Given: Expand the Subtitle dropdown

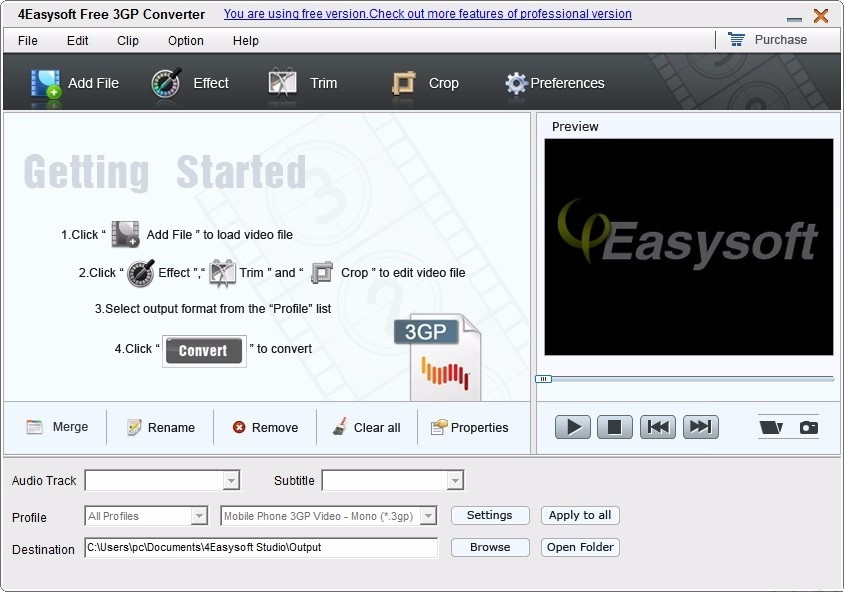Looking at the screenshot, I should click(x=455, y=480).
